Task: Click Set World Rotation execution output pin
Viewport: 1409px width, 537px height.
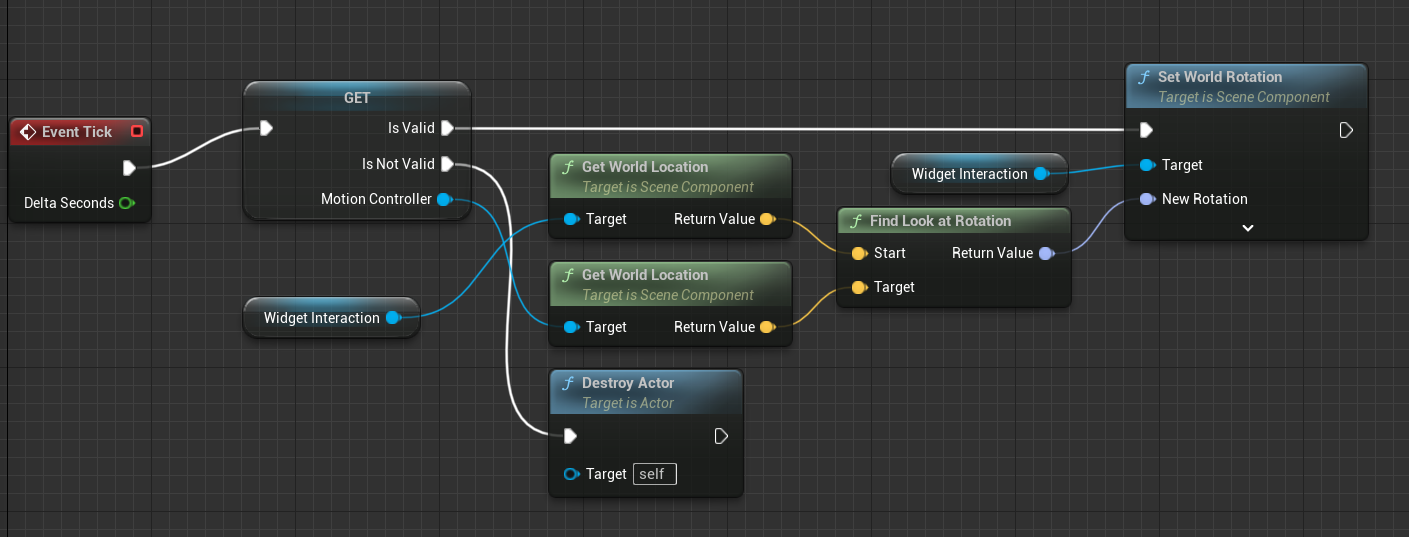Action: point(1346,130)
